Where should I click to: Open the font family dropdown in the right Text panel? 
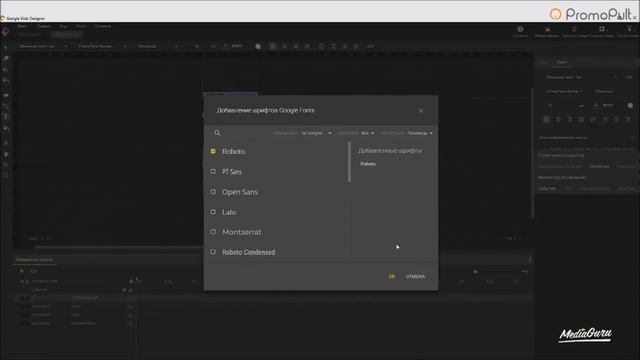[x=564, y=91]
